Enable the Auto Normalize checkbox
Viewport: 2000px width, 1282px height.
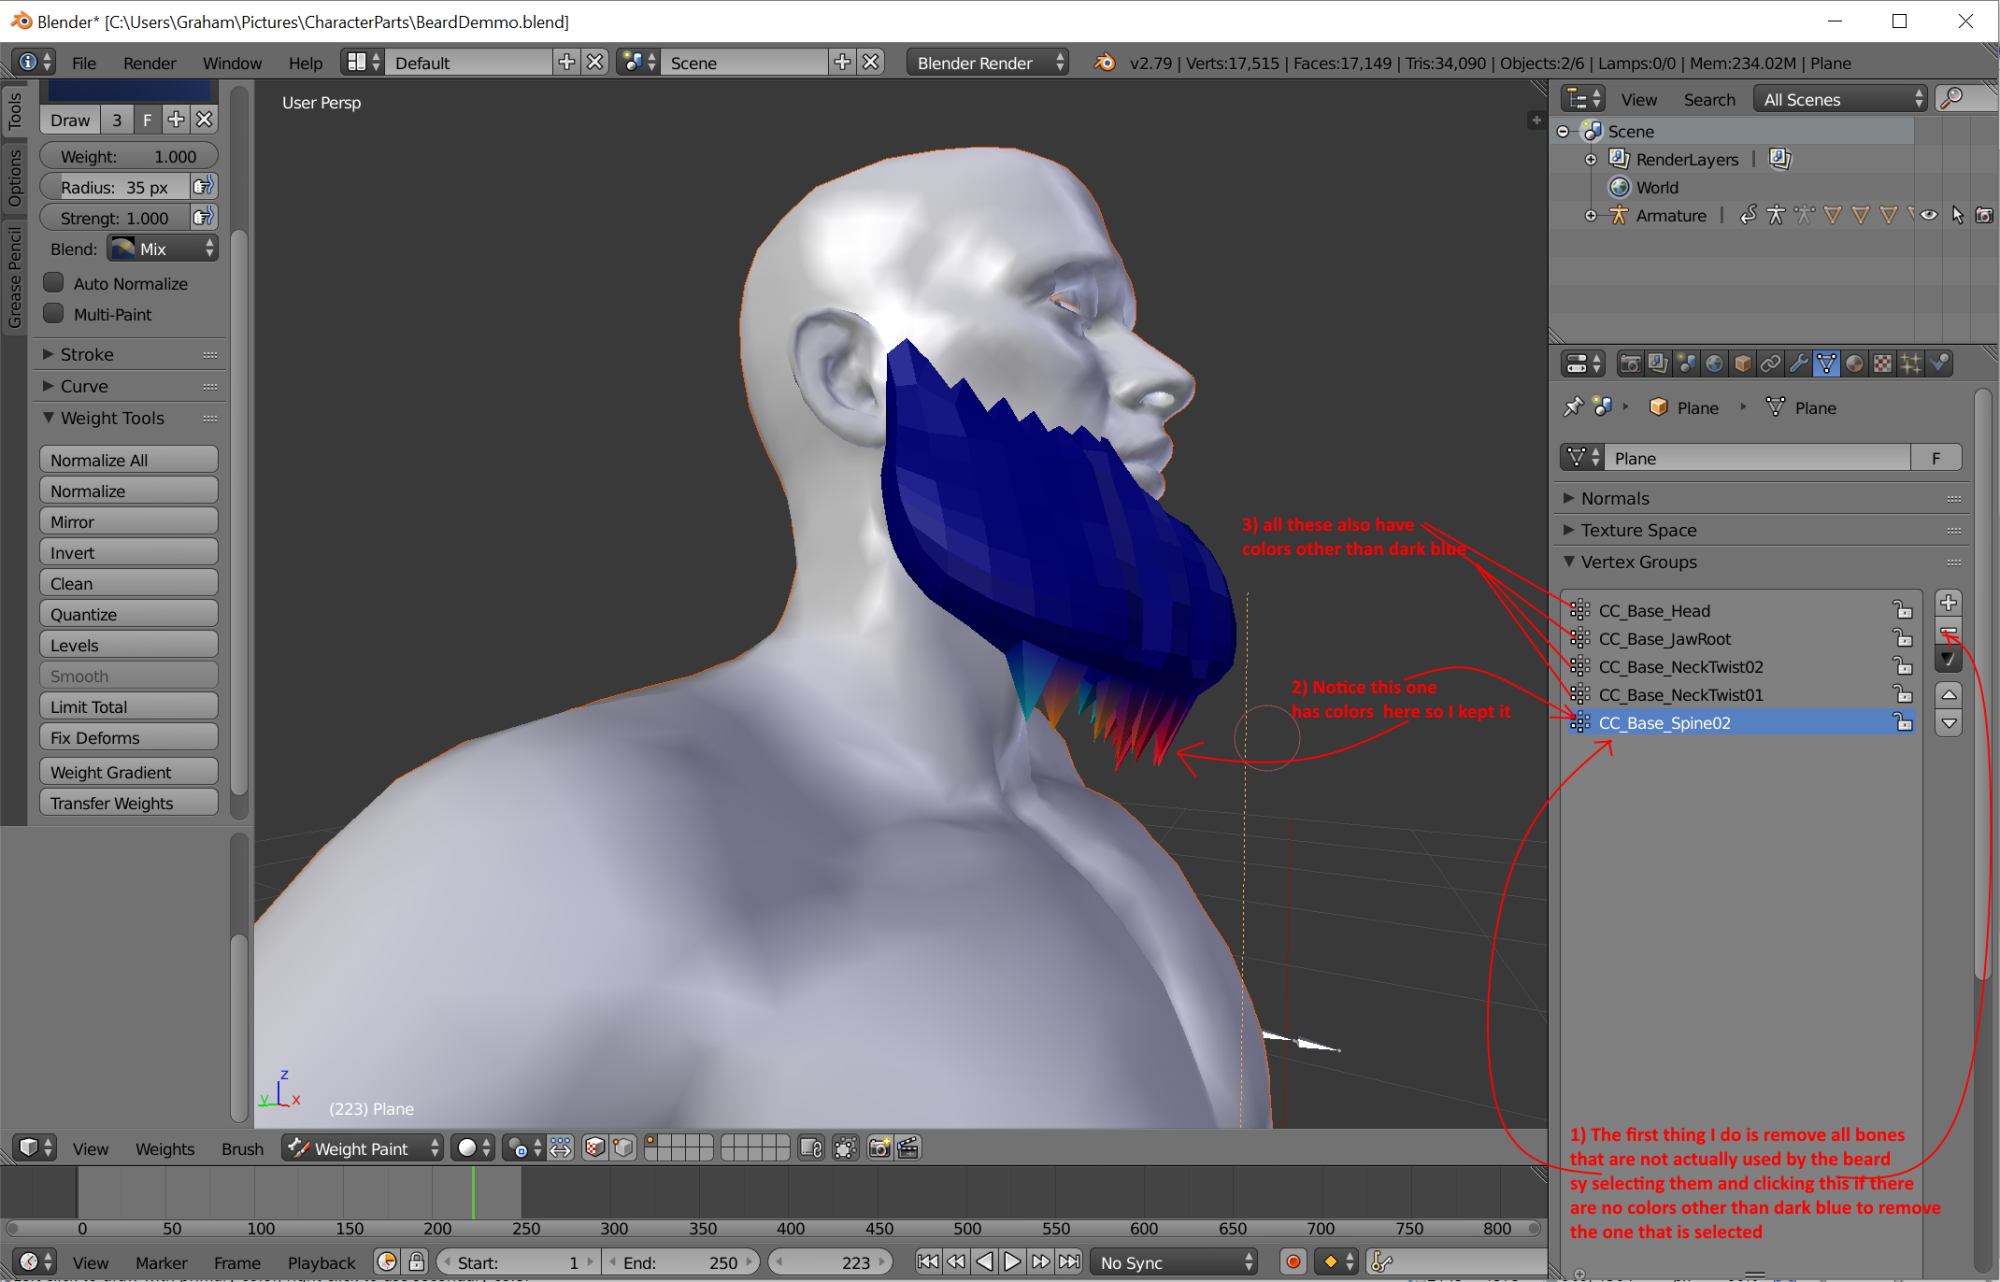(x=54, y=283)
